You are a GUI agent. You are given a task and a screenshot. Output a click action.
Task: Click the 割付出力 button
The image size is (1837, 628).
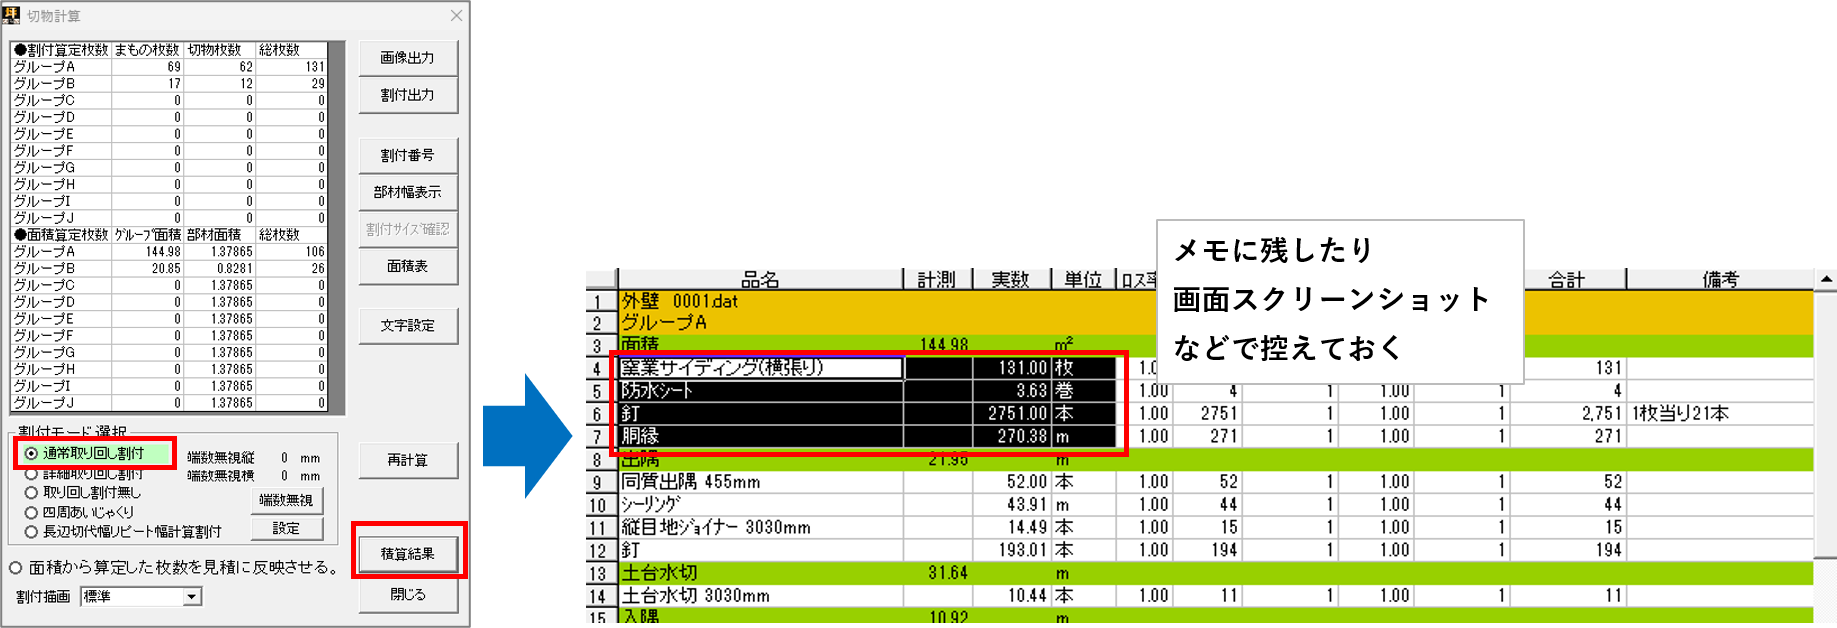[x=408, y=95]
